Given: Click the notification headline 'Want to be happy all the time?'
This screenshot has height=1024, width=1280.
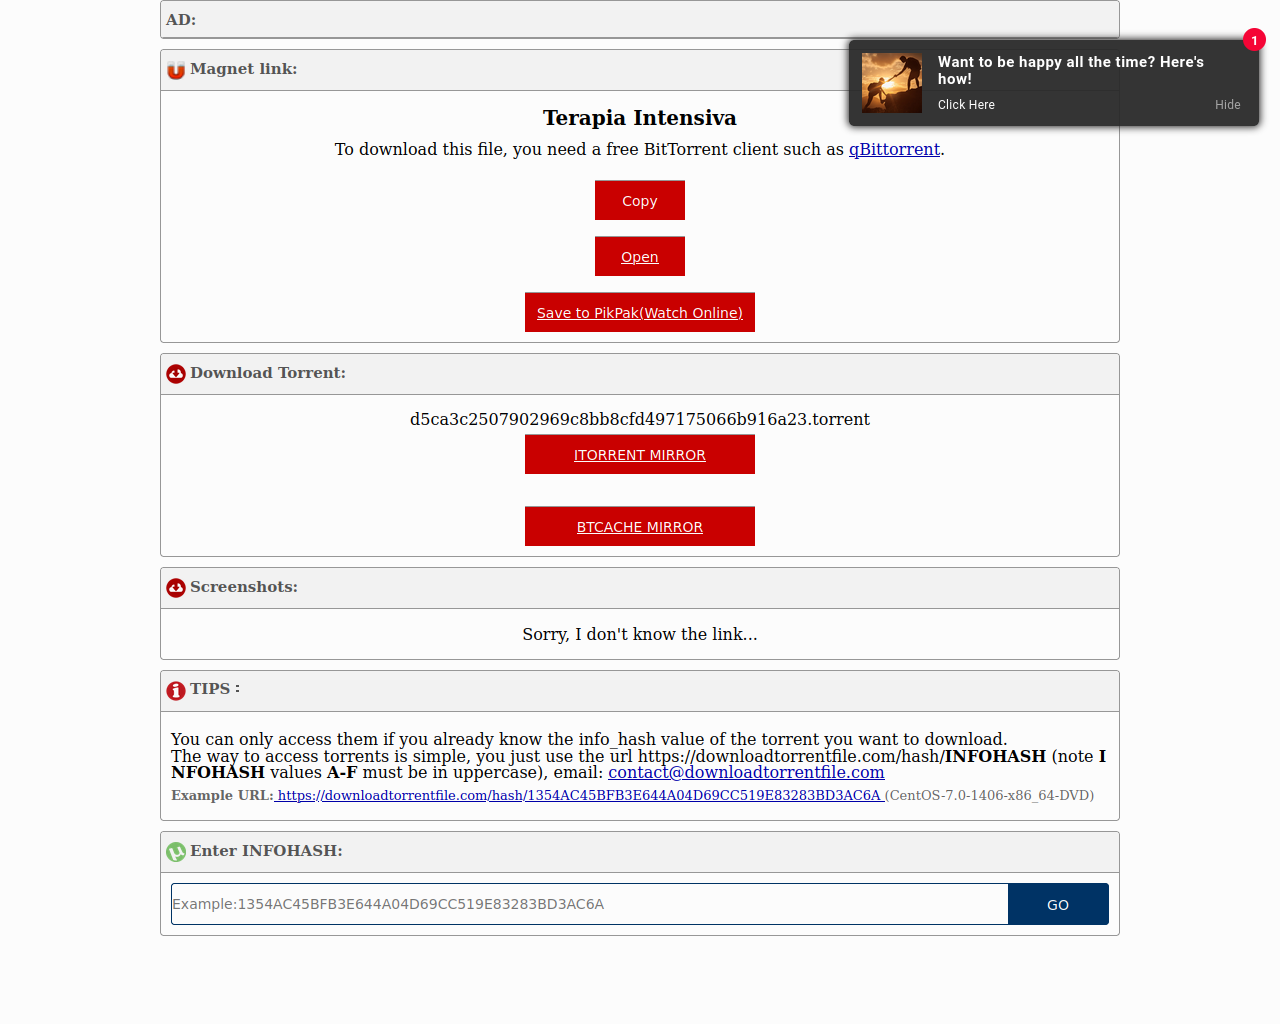Looking at the screenshot, I should (x=1071, y=70).
